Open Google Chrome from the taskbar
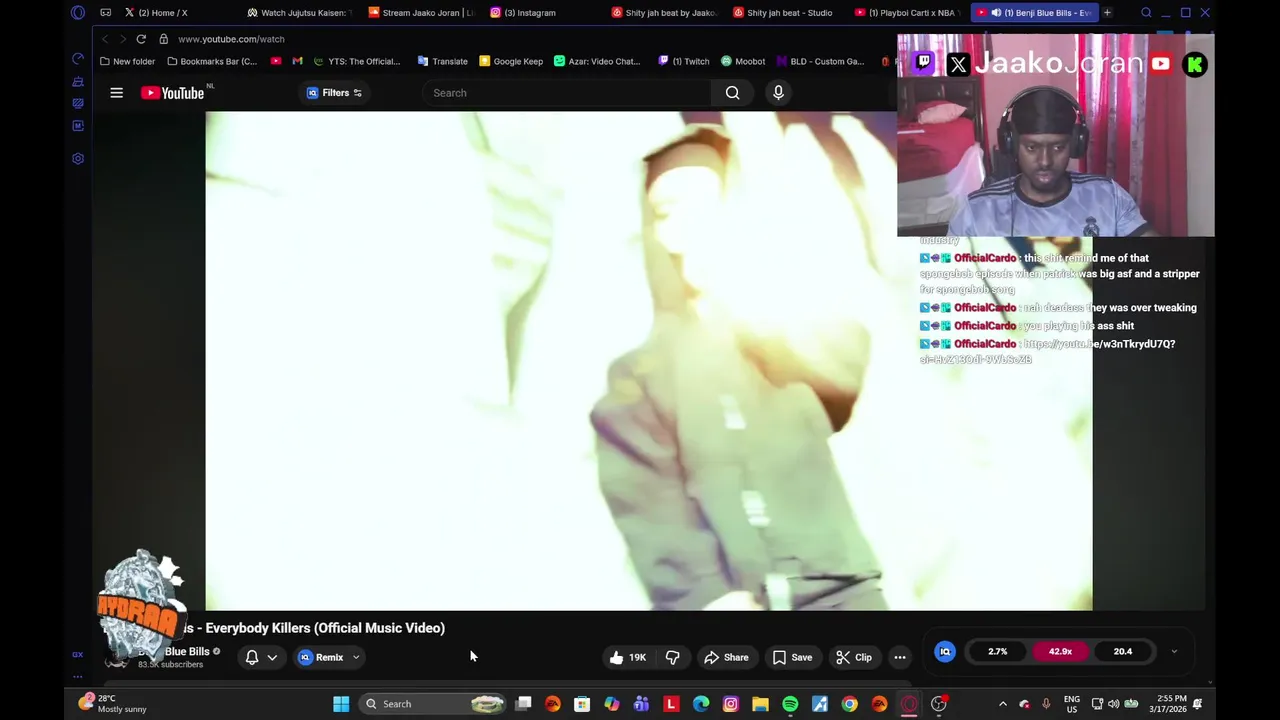 (849, 704)
